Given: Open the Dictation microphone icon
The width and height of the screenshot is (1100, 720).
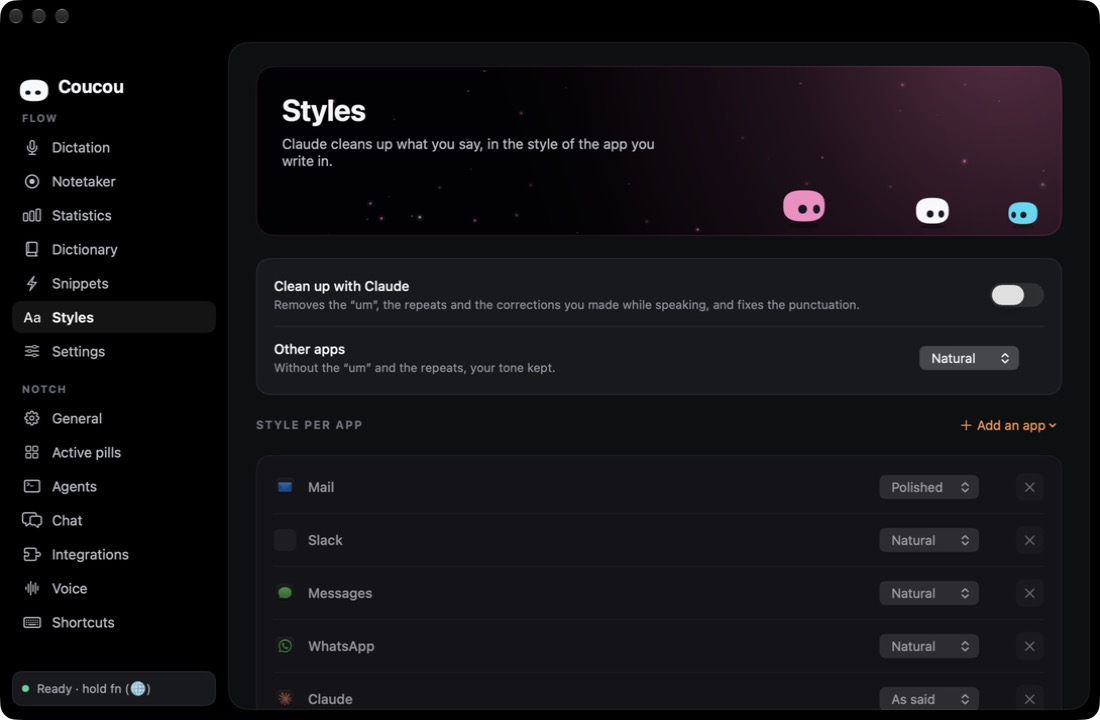Looking at the screenshot, I should 32,147.
